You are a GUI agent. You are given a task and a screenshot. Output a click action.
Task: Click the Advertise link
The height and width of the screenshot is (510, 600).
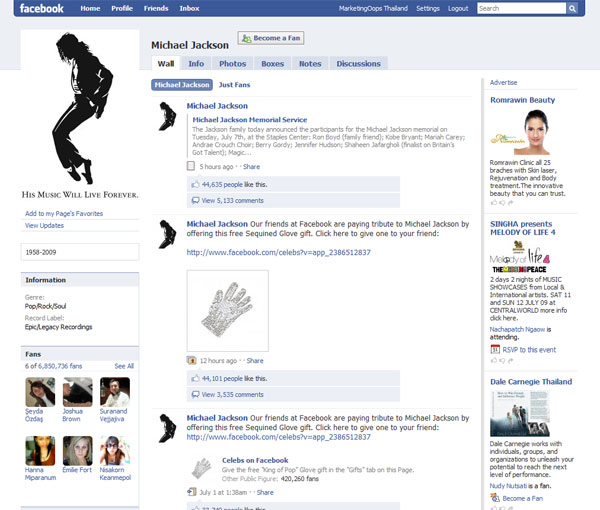(503, 82)
